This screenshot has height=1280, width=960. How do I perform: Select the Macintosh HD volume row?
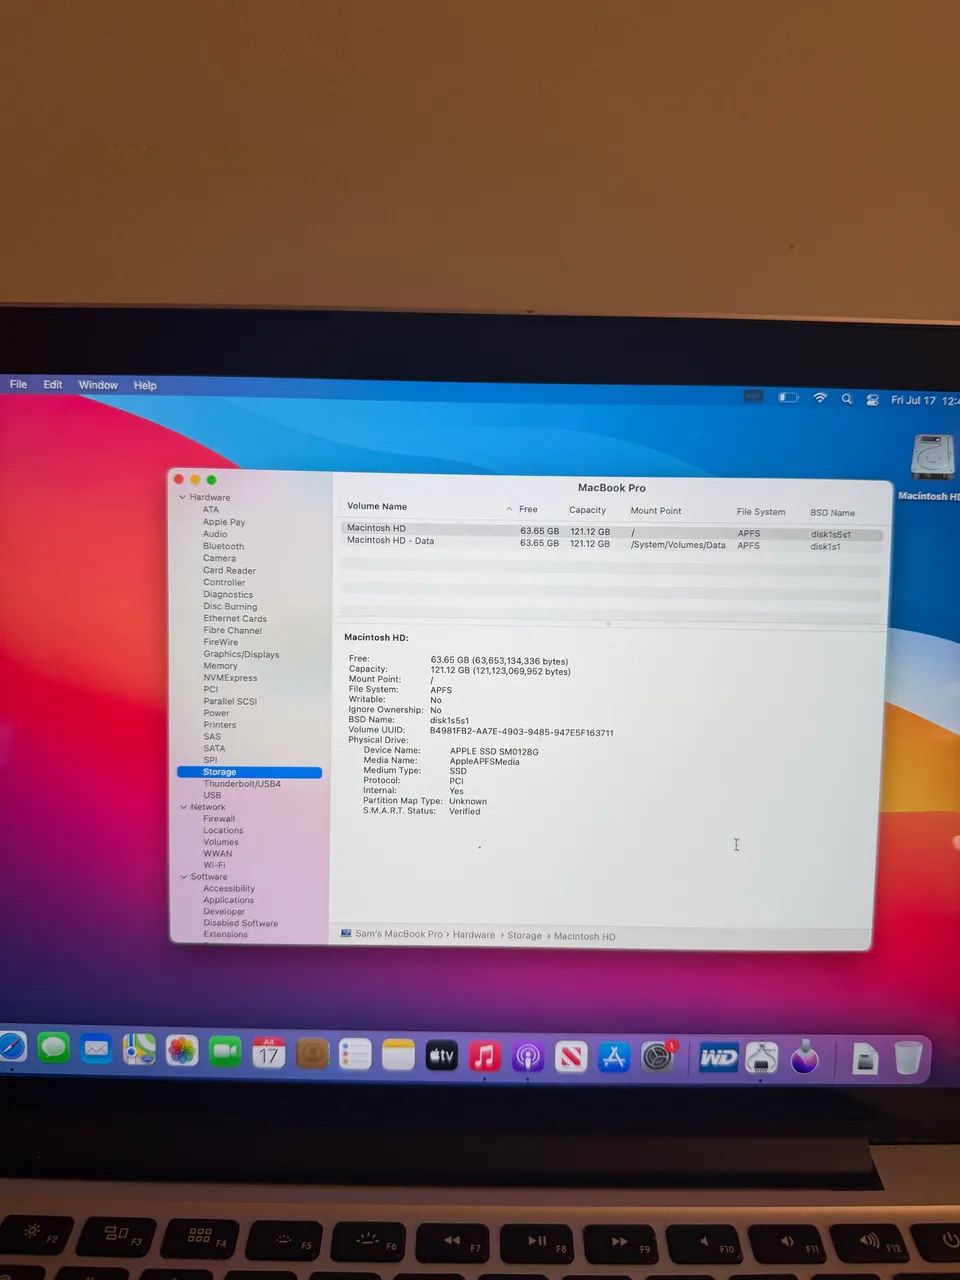611,531
